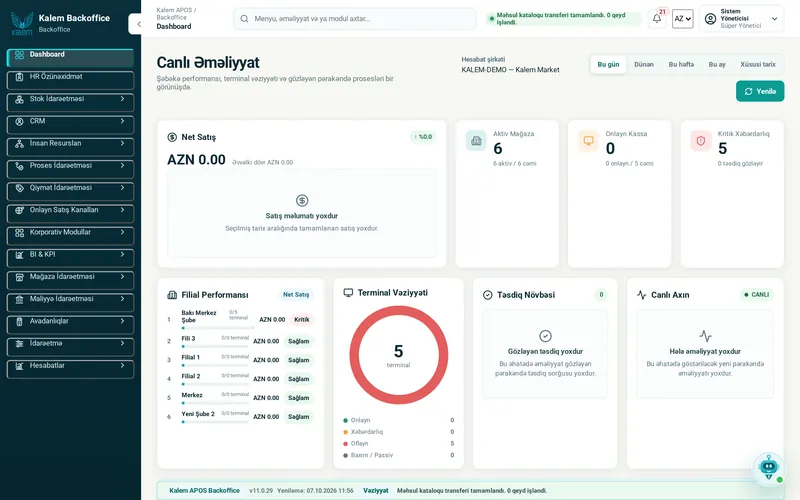800x500 pixels.
Task: Click the Avadanlıqlar device icon
Action: point(19,321)
